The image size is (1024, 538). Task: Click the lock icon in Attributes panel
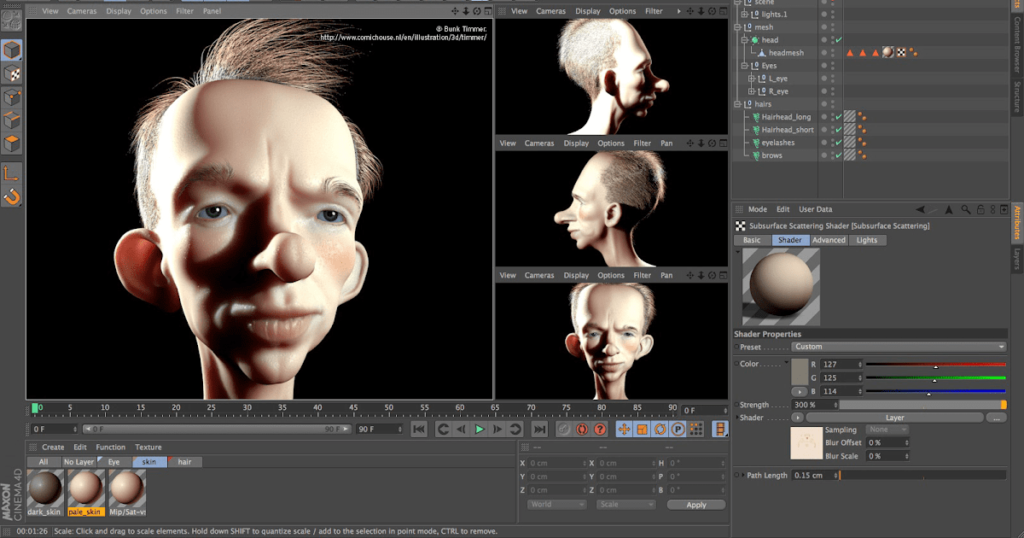point(980,210)
